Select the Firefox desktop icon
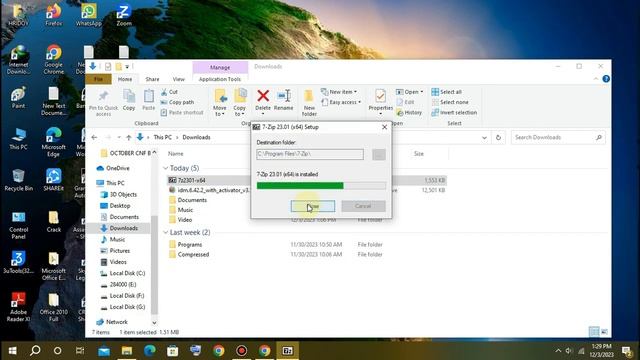Screen dimensions: 640x360 click(x=53, y=15)
